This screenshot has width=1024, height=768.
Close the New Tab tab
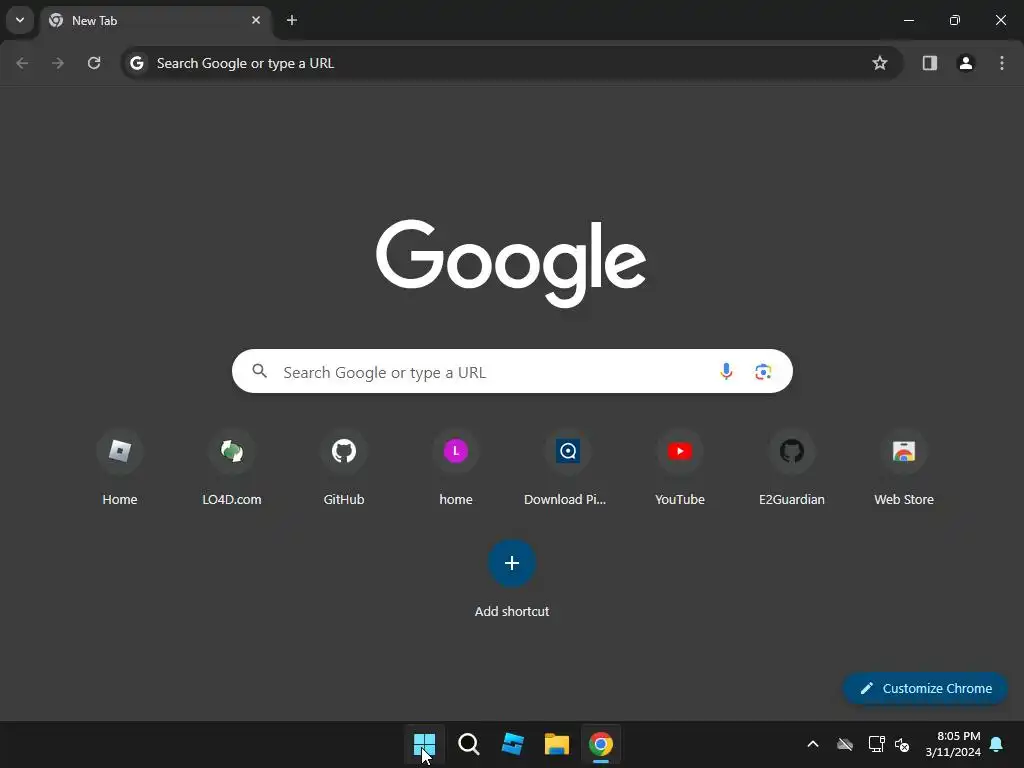coord(256,20)
